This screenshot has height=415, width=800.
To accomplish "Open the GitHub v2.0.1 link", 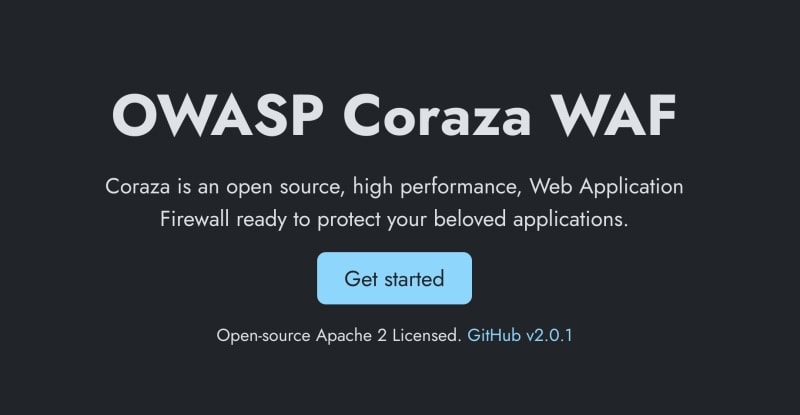I will point(519,335).
